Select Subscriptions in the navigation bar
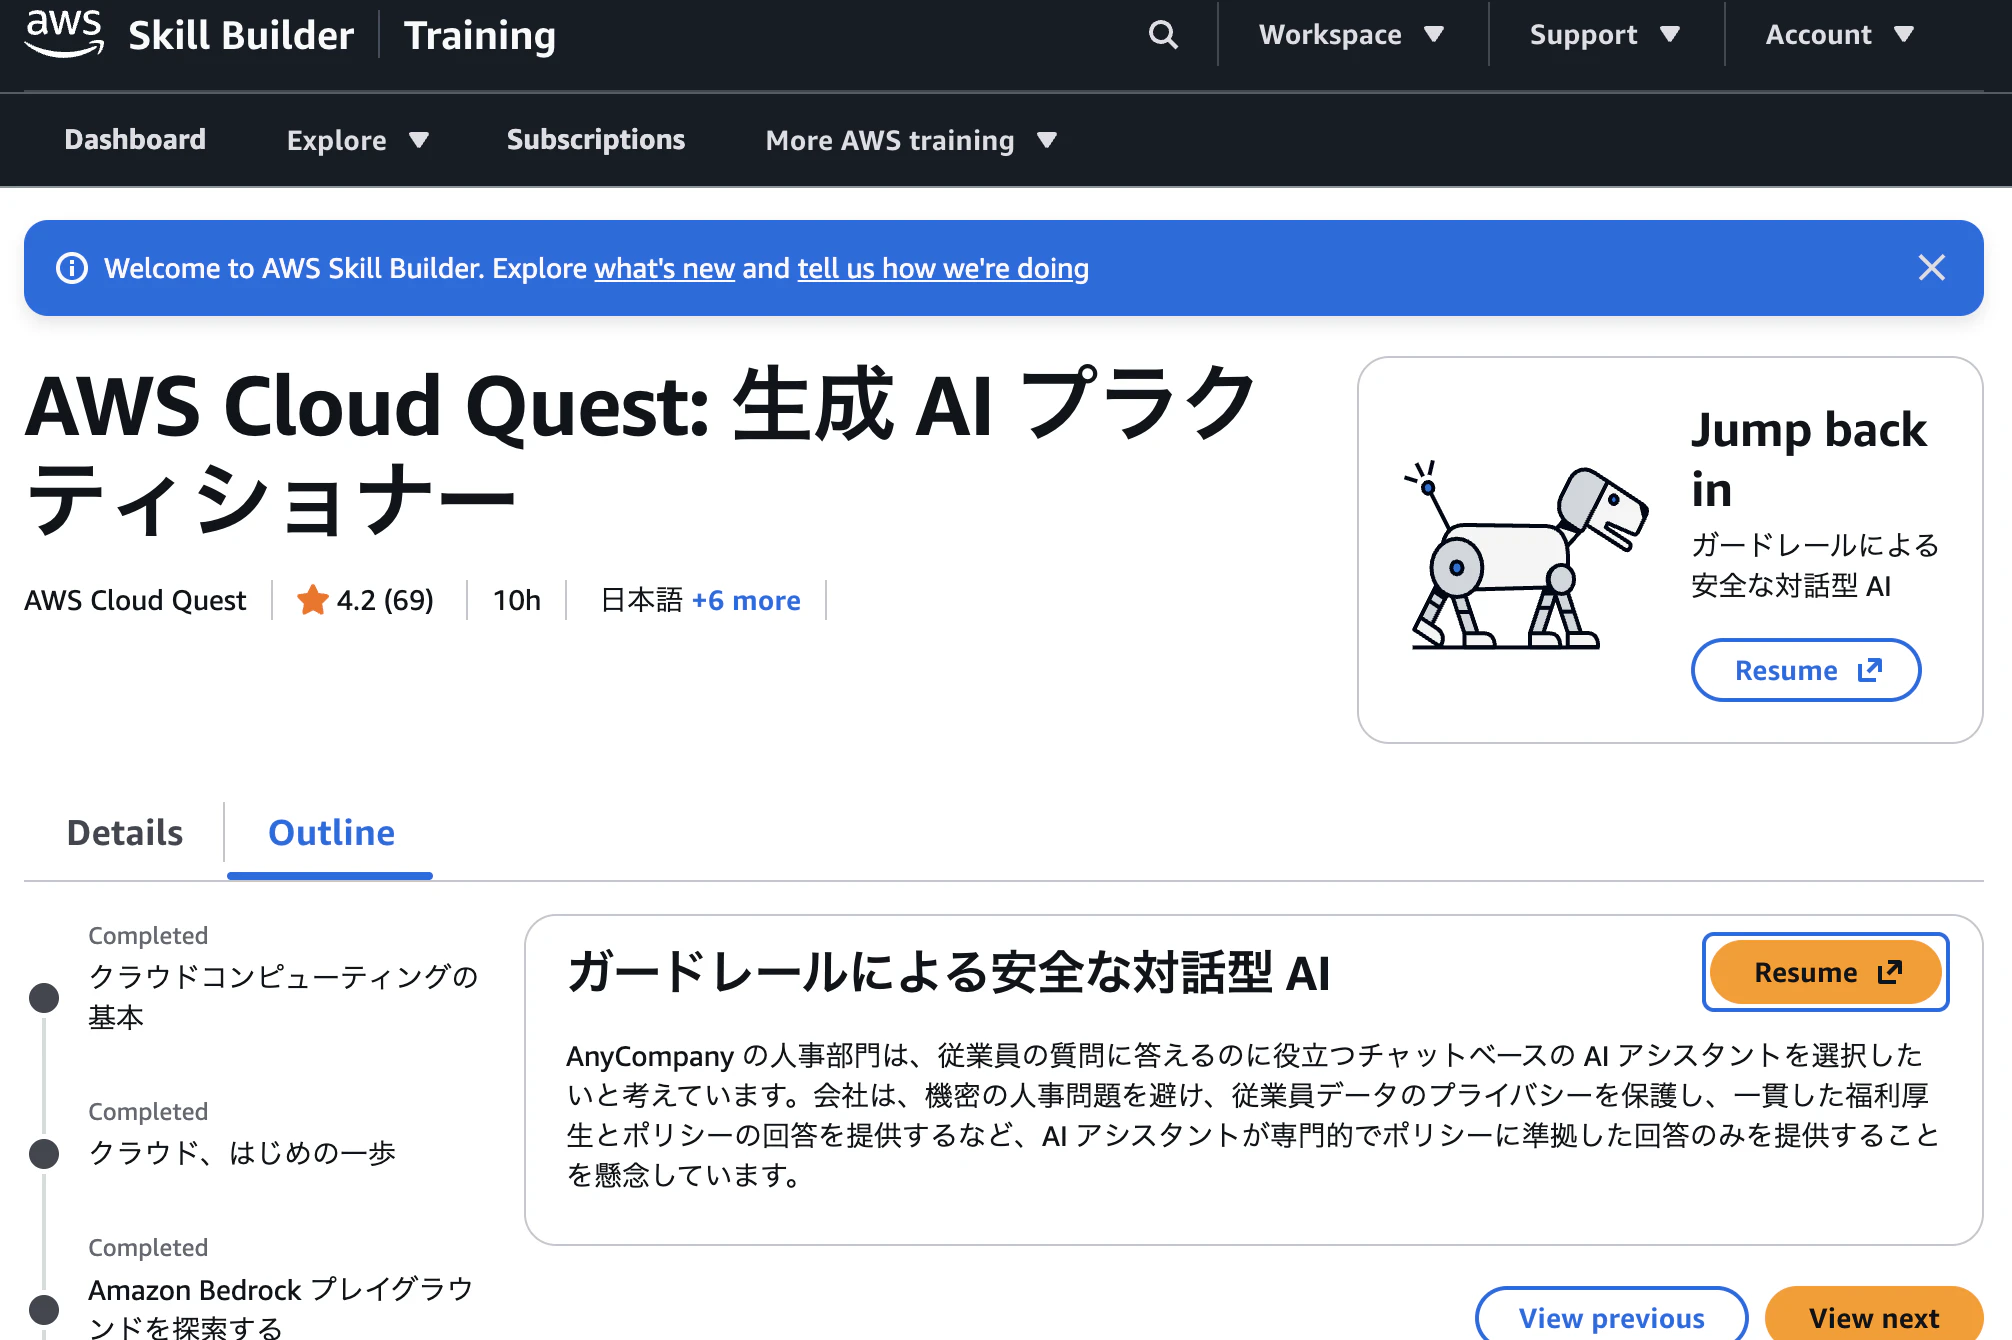This screenshot has height=1340, width=2012. pos(596,140)
